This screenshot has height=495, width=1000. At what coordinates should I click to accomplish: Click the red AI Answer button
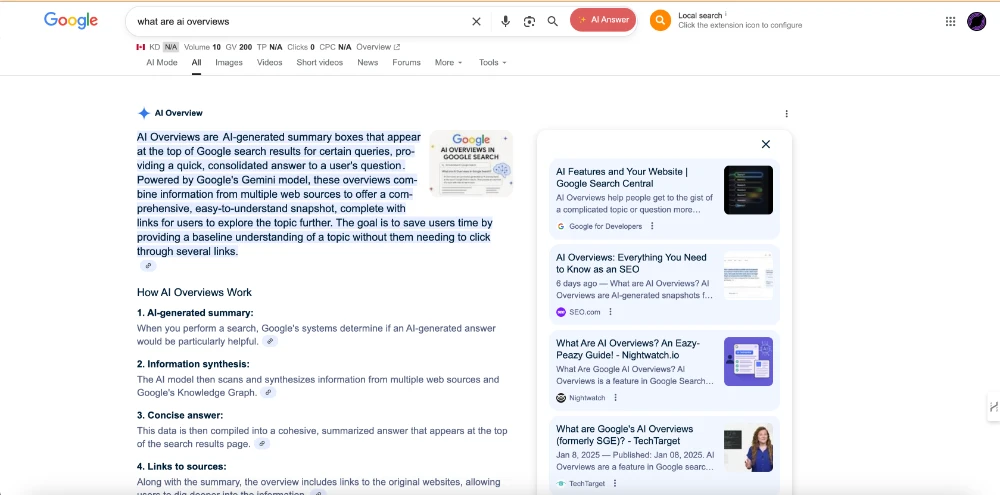coord(603,20)
